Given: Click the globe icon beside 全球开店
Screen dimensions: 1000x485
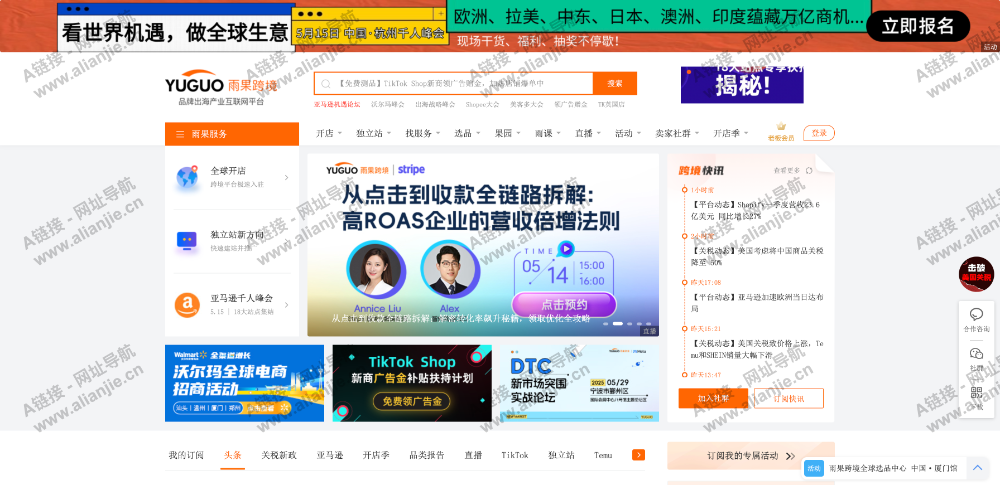Looking at the screenshot, I should point(187,177).
